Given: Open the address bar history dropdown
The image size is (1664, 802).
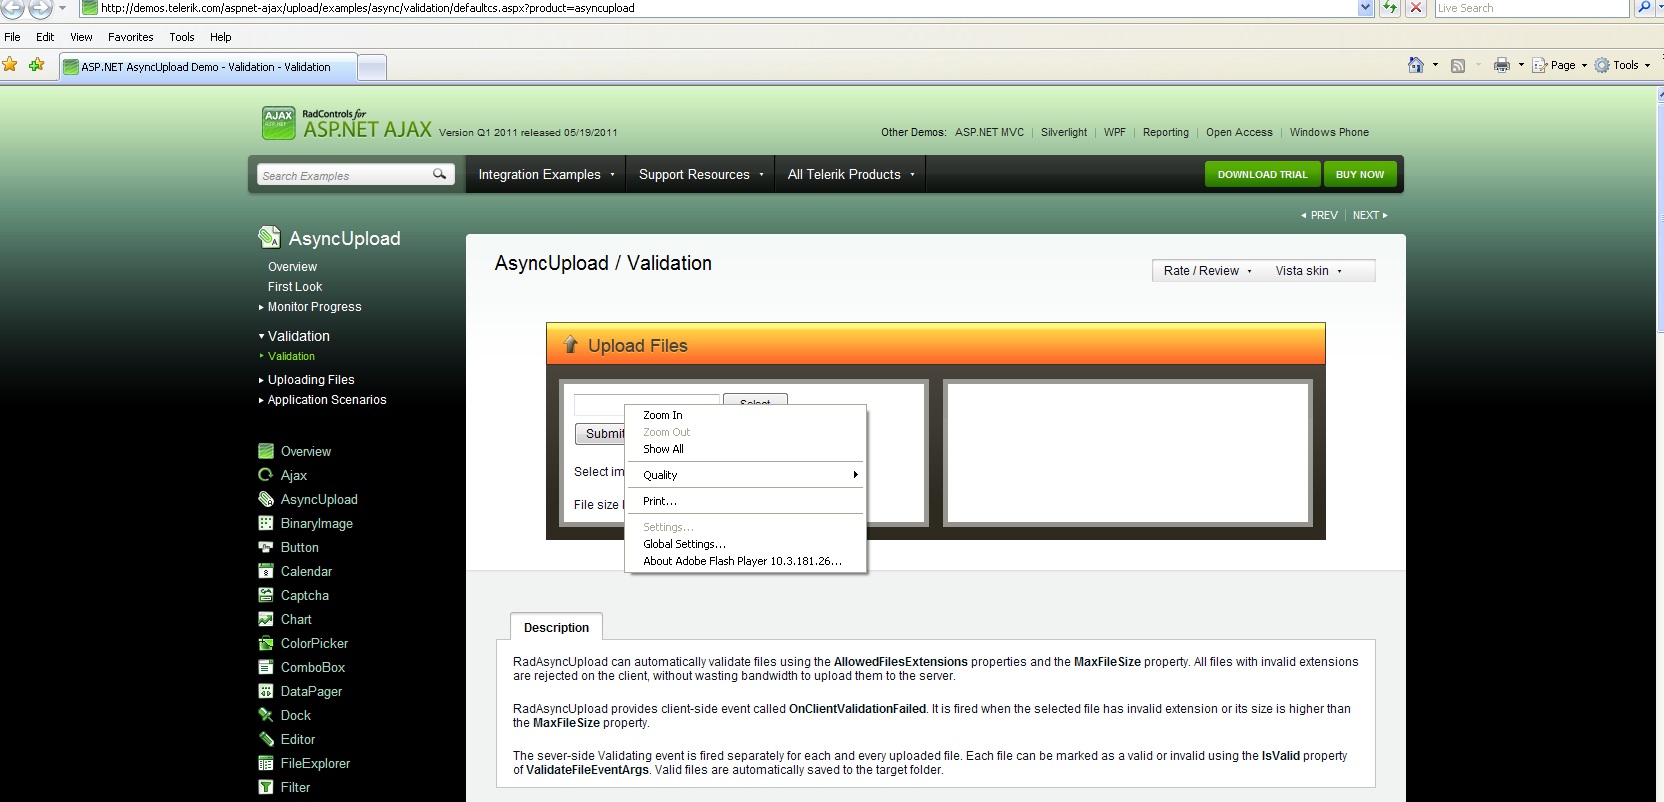Looking at the screenshot, I should pyautogui.click(x=1366, y=8).
